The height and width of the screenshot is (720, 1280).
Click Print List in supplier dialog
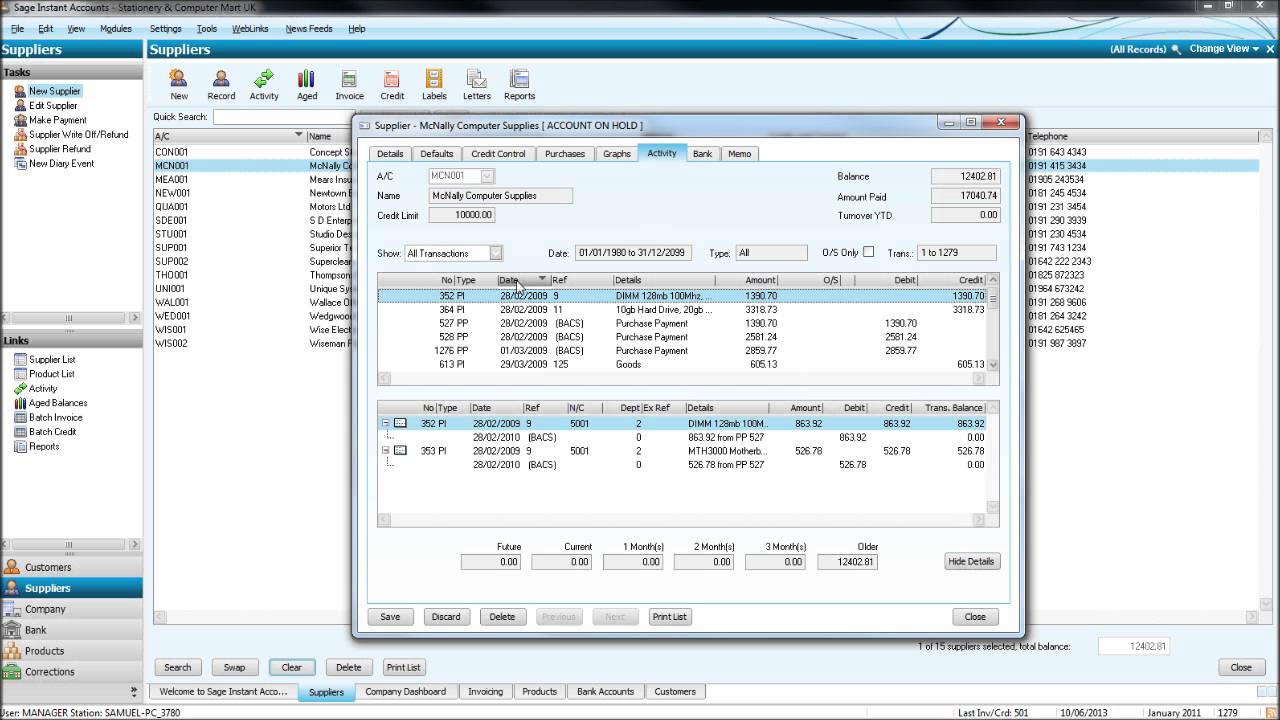coord(670,617)
